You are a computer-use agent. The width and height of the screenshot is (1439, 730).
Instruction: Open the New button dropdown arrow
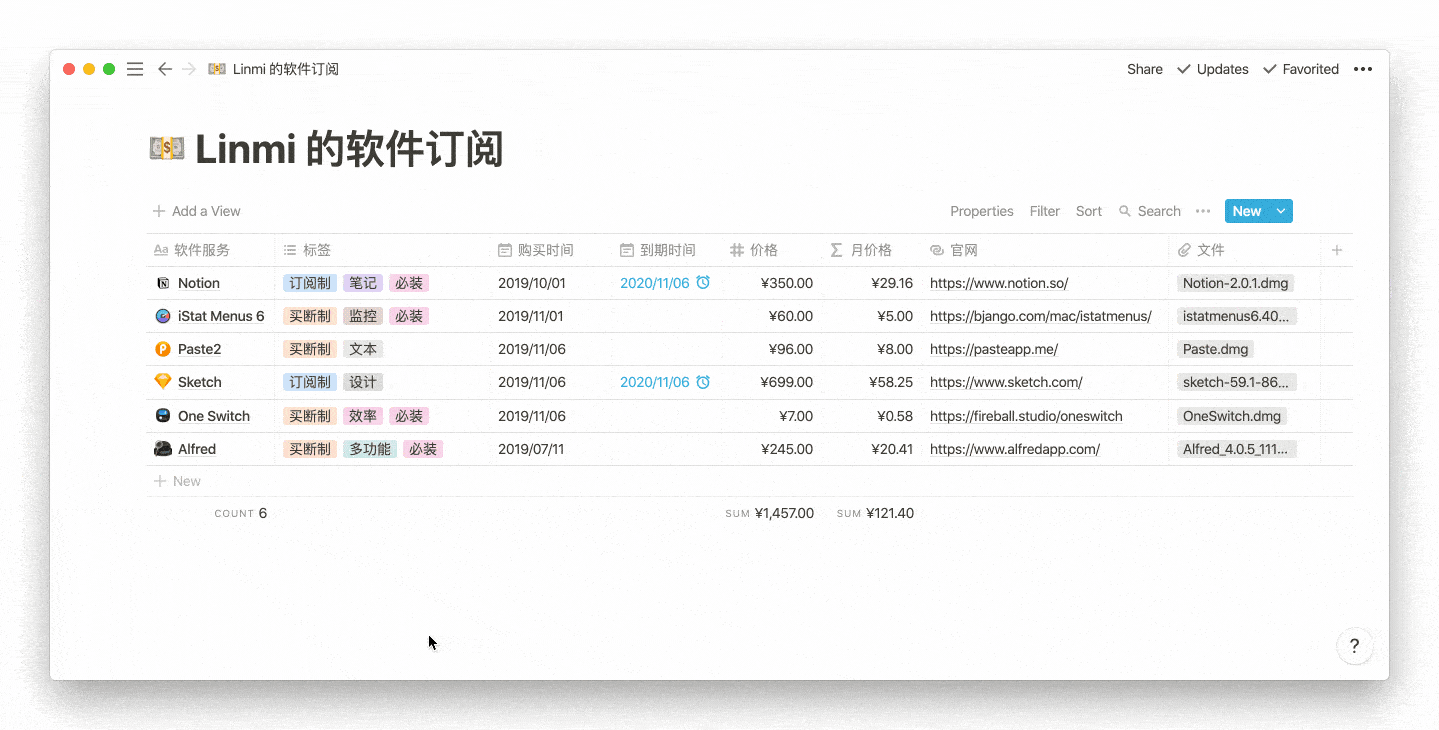coord(1281,211)
